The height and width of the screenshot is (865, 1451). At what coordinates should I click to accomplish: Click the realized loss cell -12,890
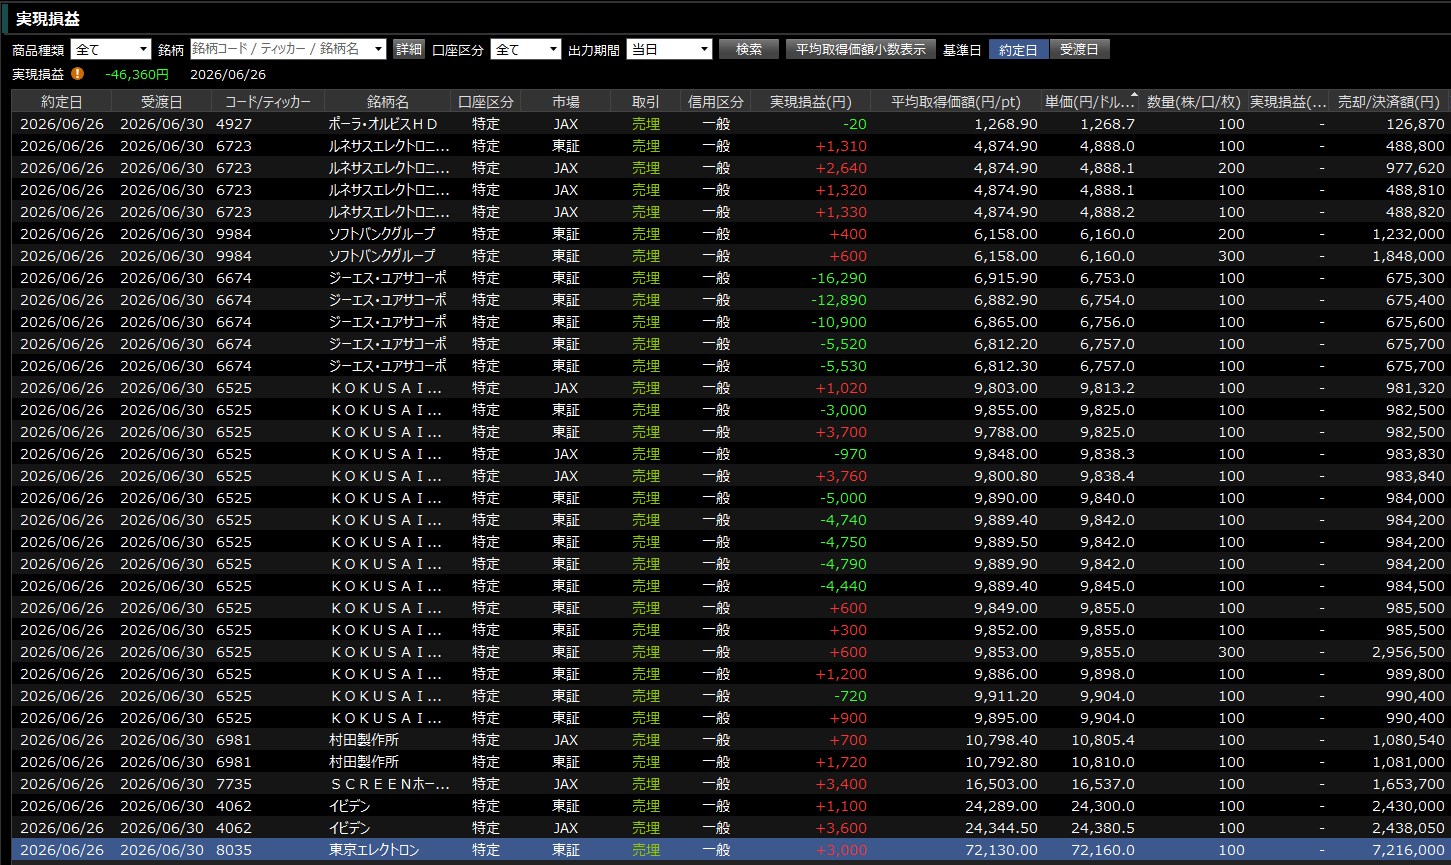pos(839,300)
